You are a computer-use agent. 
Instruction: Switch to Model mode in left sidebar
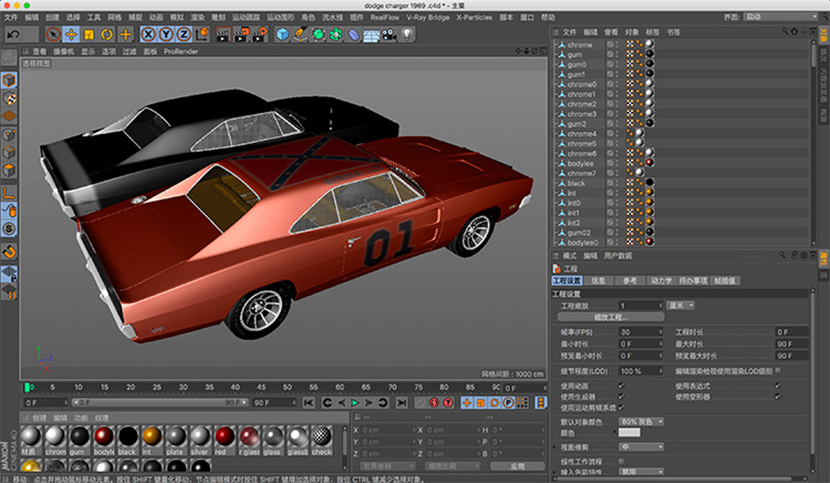tap(9, 80)
